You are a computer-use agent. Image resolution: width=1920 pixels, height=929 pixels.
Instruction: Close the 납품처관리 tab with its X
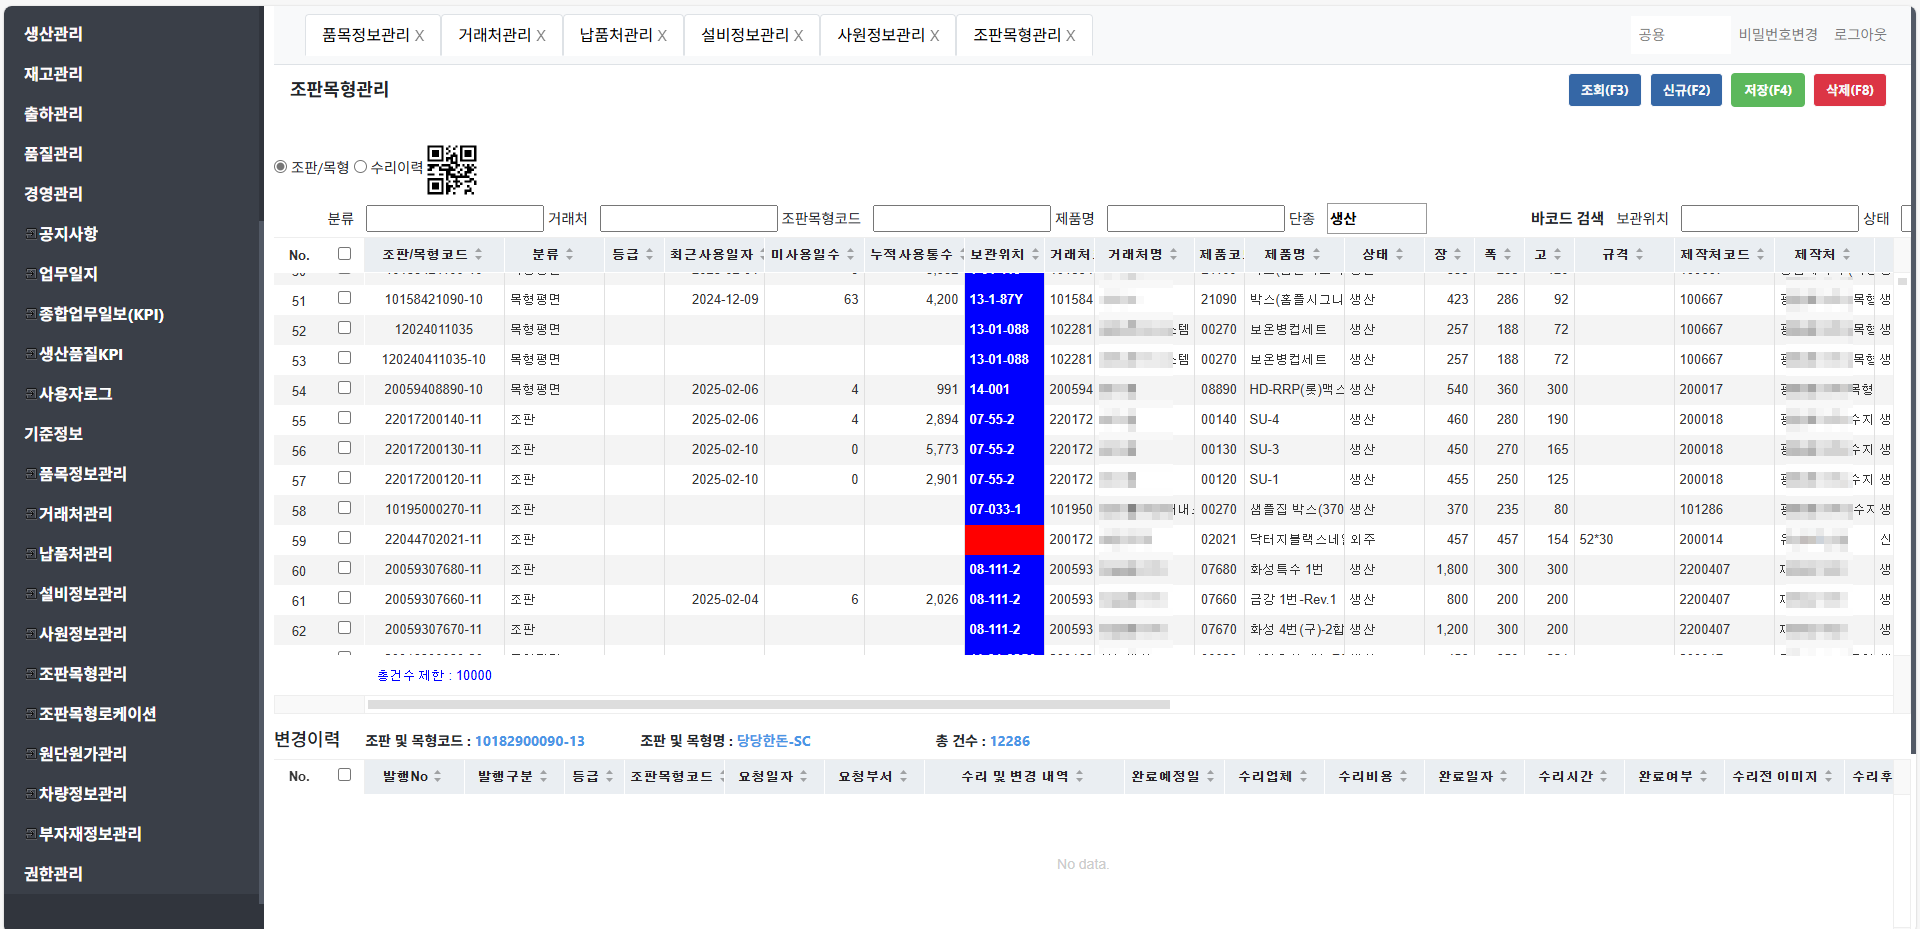662,36
